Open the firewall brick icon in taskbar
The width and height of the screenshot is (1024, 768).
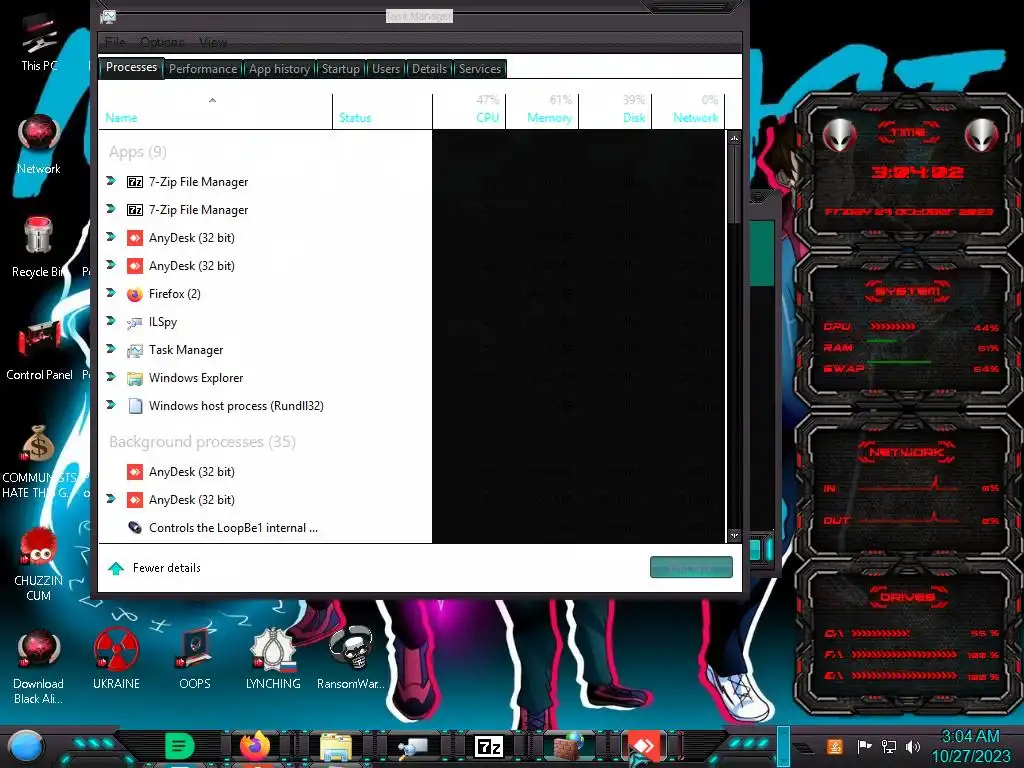coord(568,746)
